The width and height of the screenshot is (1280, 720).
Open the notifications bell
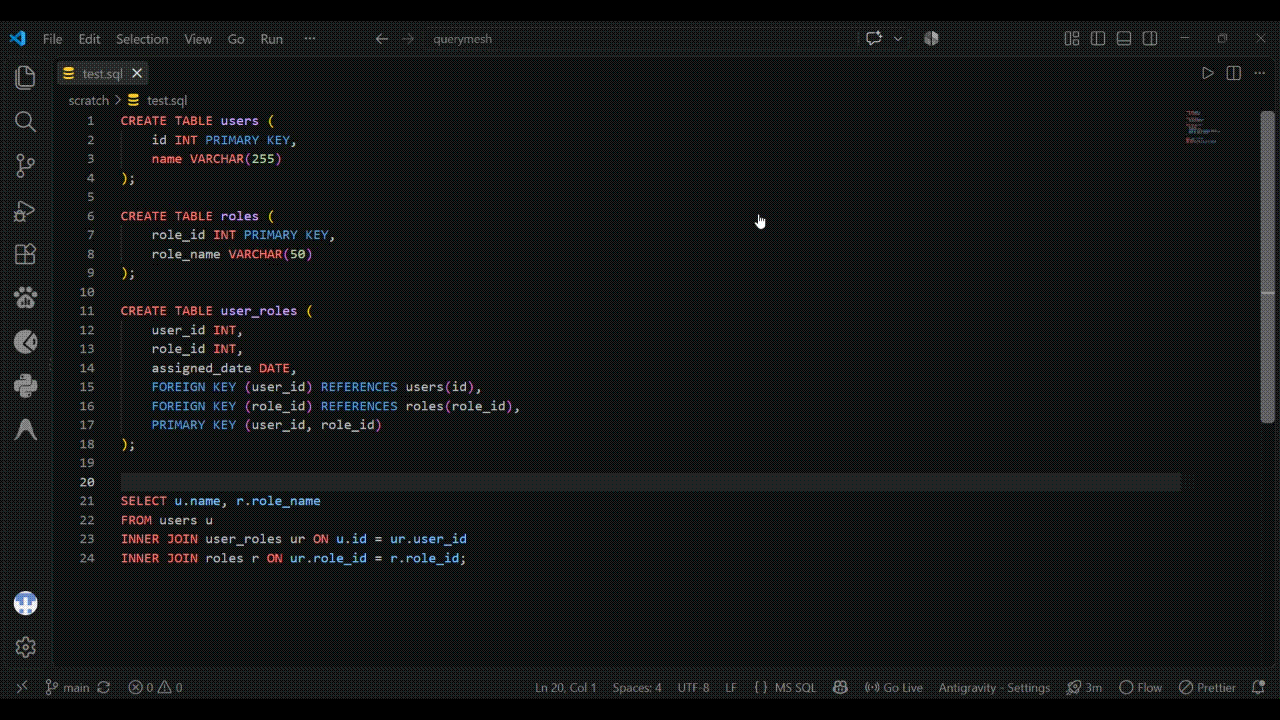[1257, 687]
